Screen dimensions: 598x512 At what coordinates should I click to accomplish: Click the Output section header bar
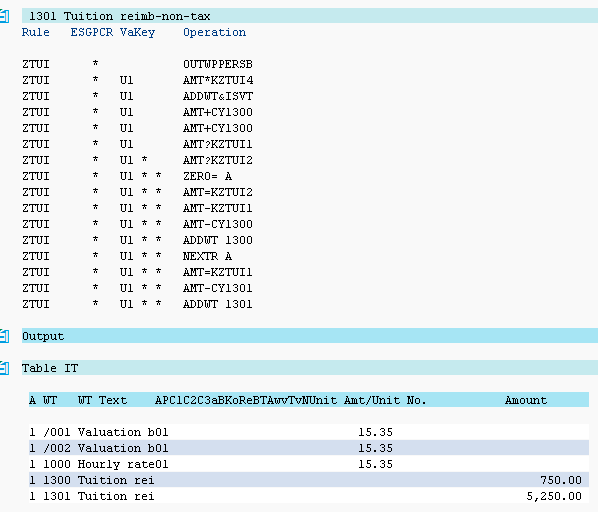coord(310,336)
